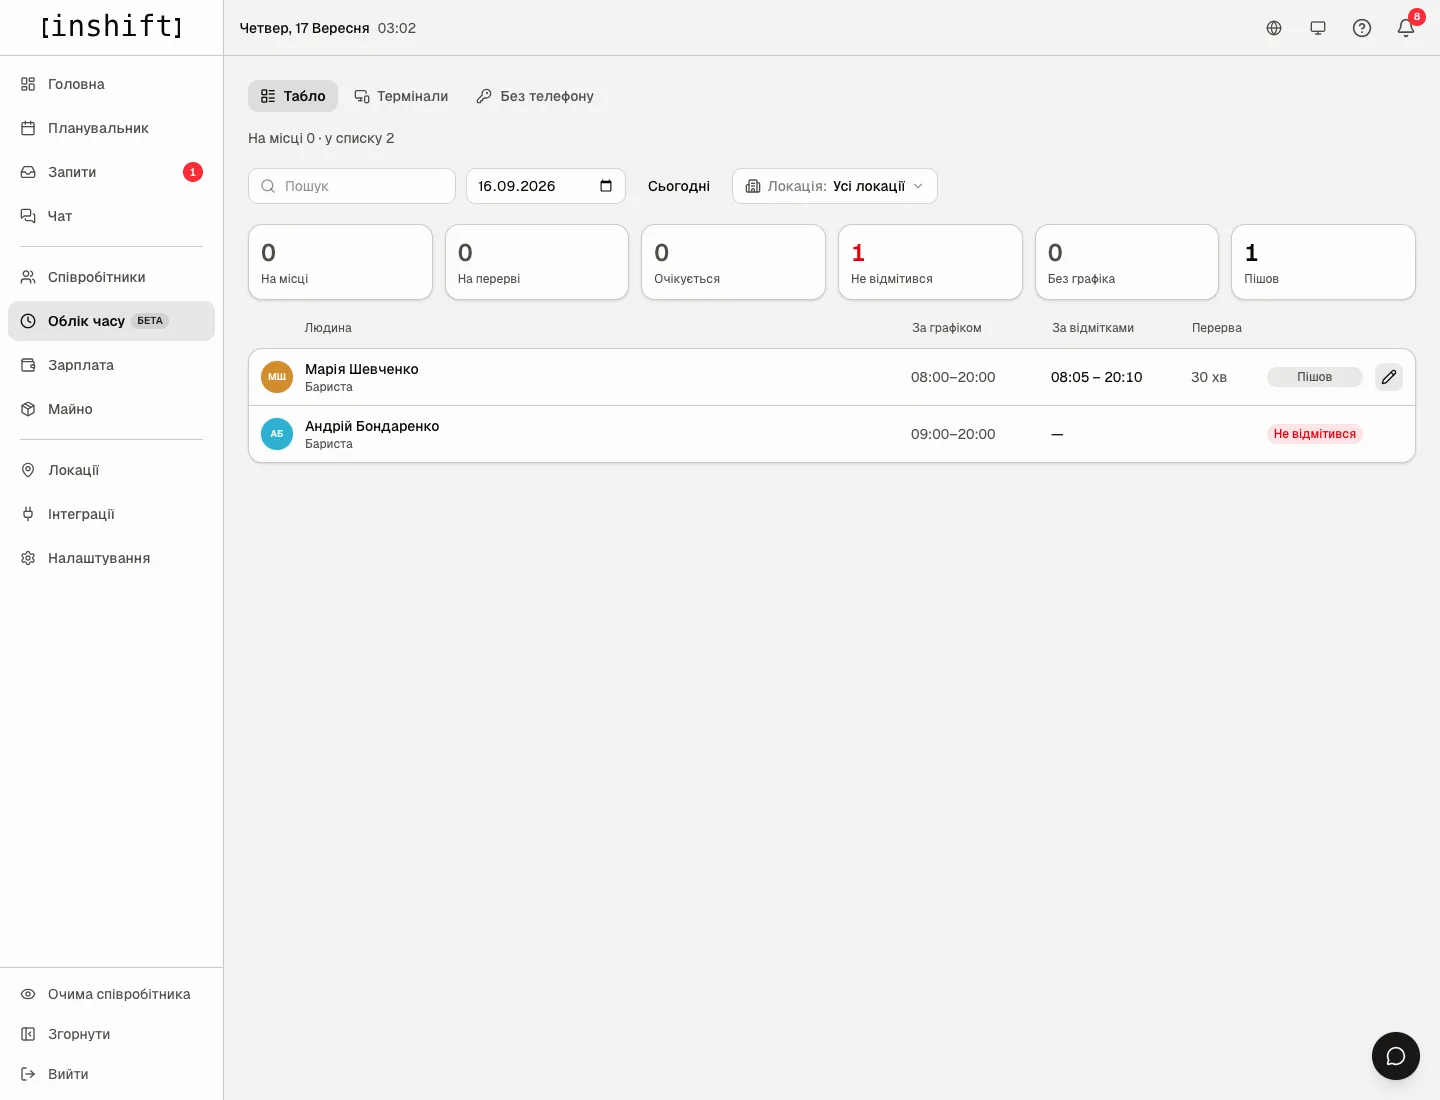The height and width of the screenshot is (1100, 1440).
Task: Switch to Термінали tab
Action: coord(401,96)
